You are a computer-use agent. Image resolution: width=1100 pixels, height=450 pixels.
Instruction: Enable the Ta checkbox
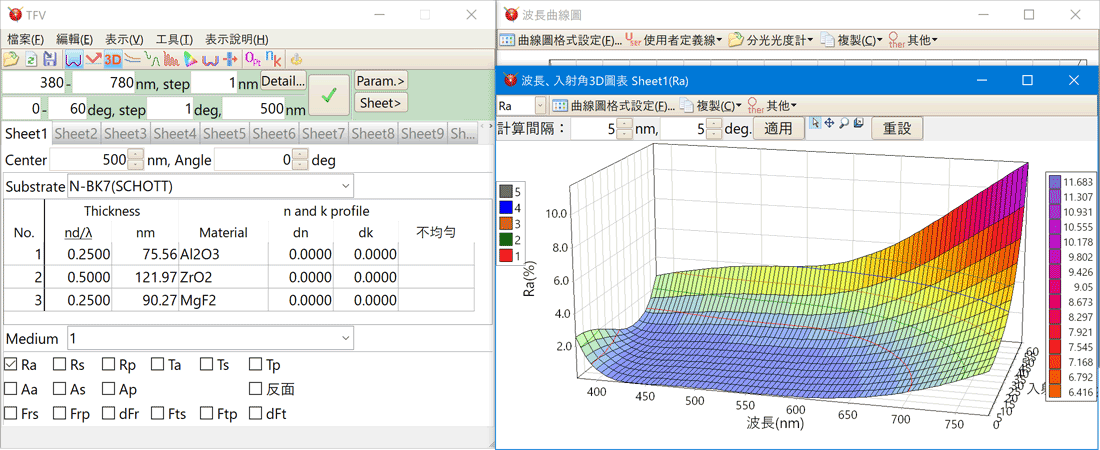158,365
